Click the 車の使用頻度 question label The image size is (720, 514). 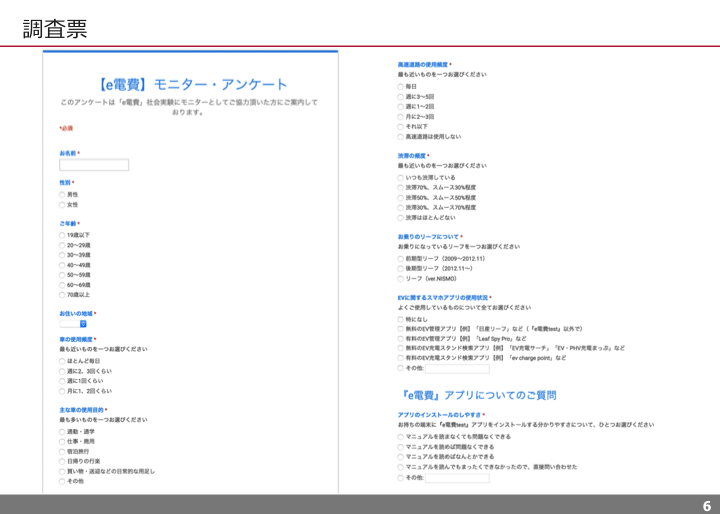click(76, 339)
